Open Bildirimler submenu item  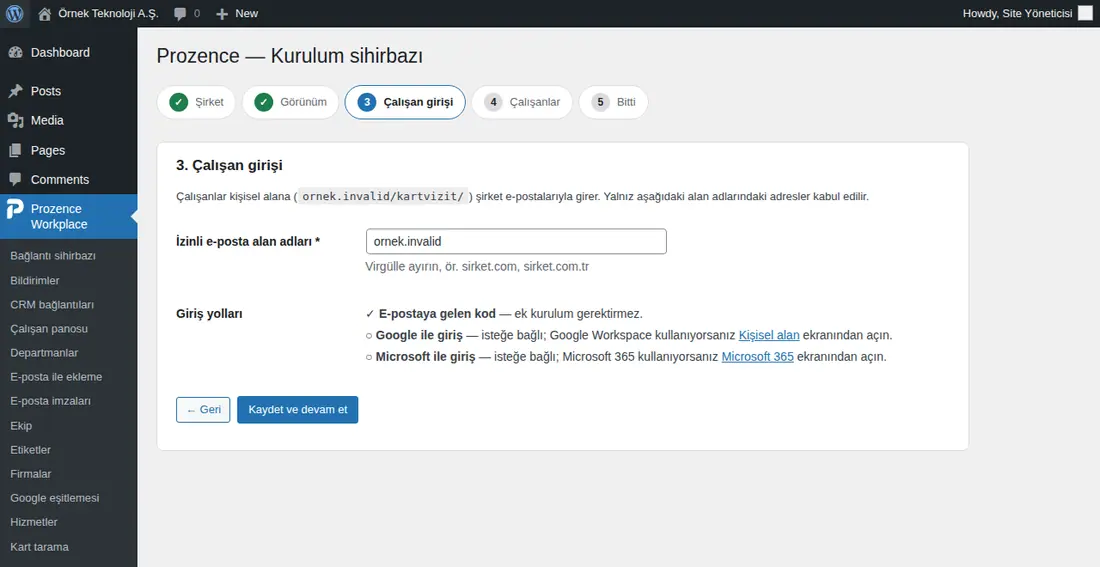coord(35,281)
